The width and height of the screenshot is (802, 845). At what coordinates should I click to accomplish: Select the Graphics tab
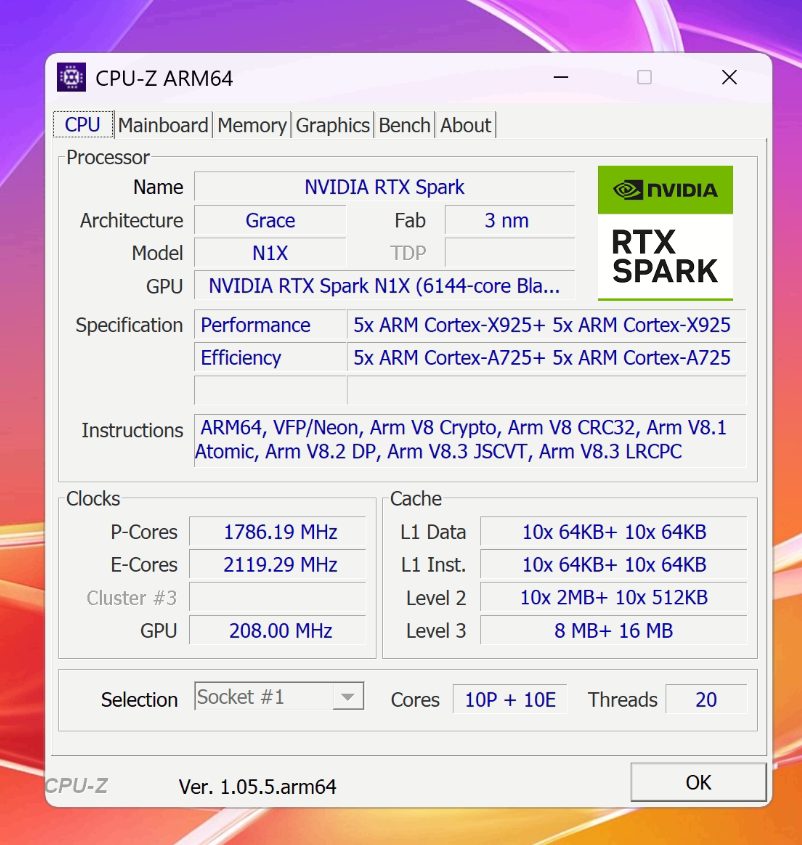(x=333, y=125)
